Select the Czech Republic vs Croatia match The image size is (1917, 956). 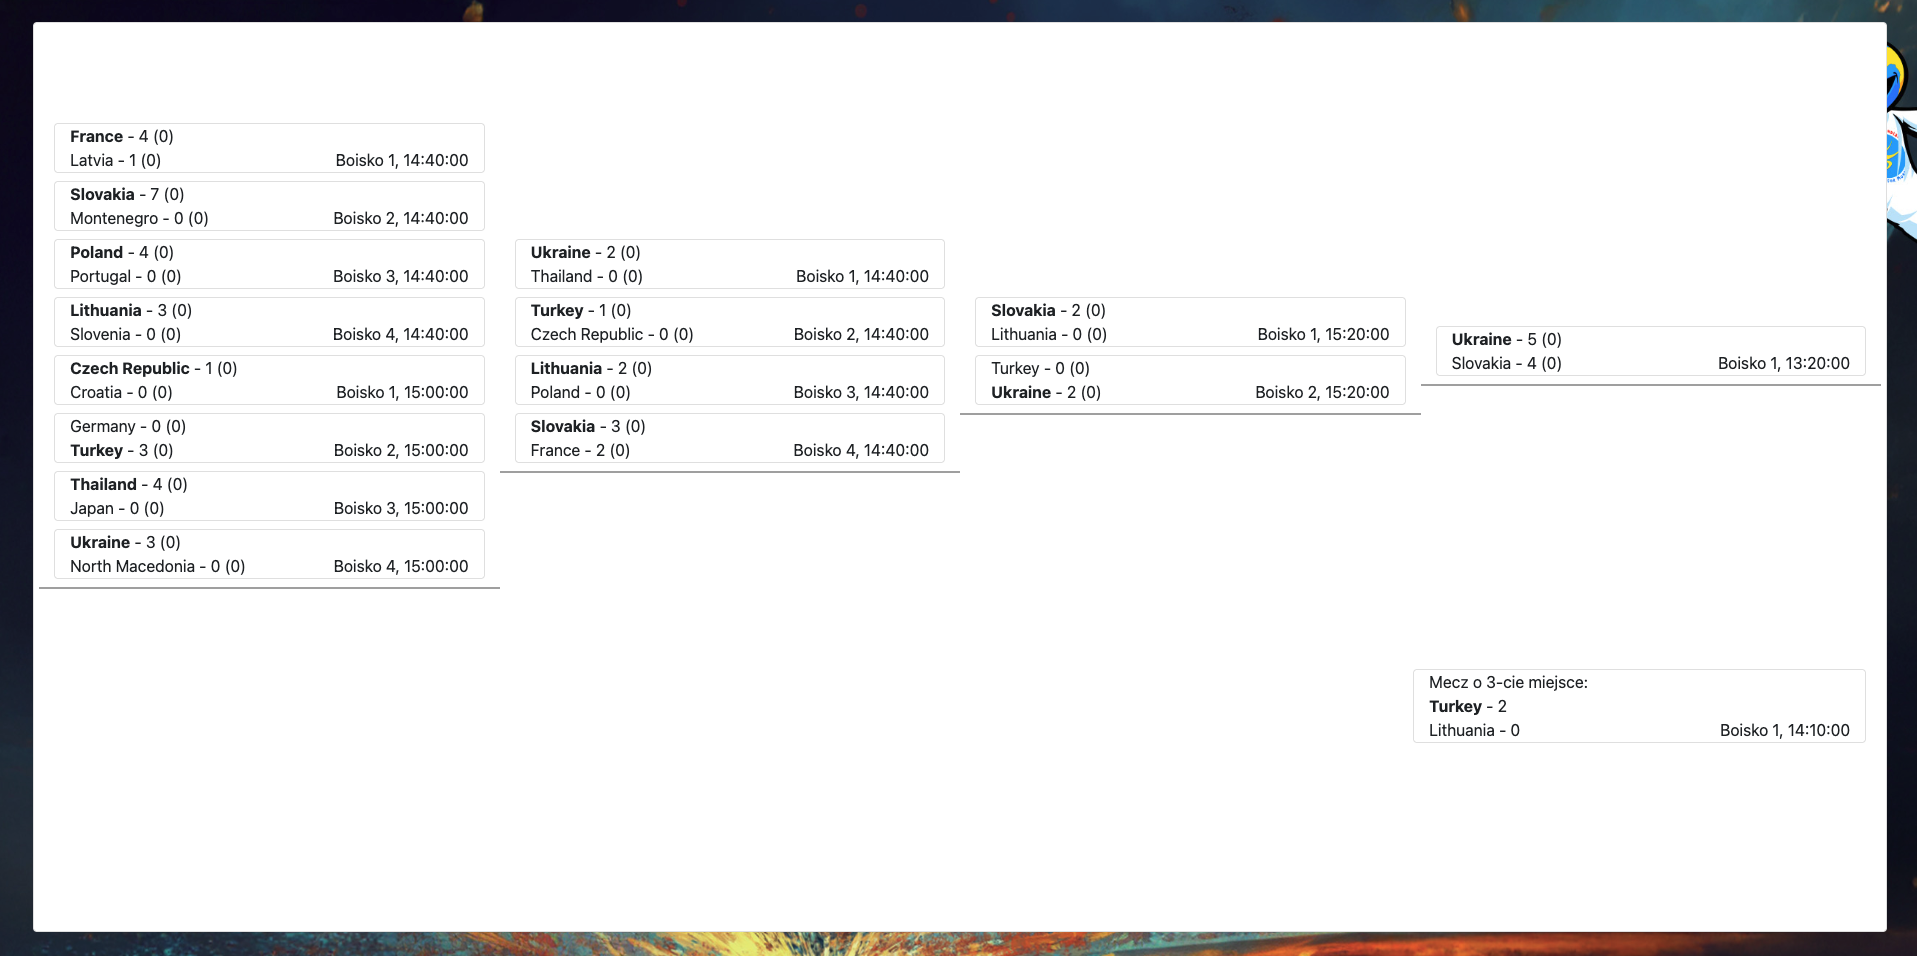268,380
